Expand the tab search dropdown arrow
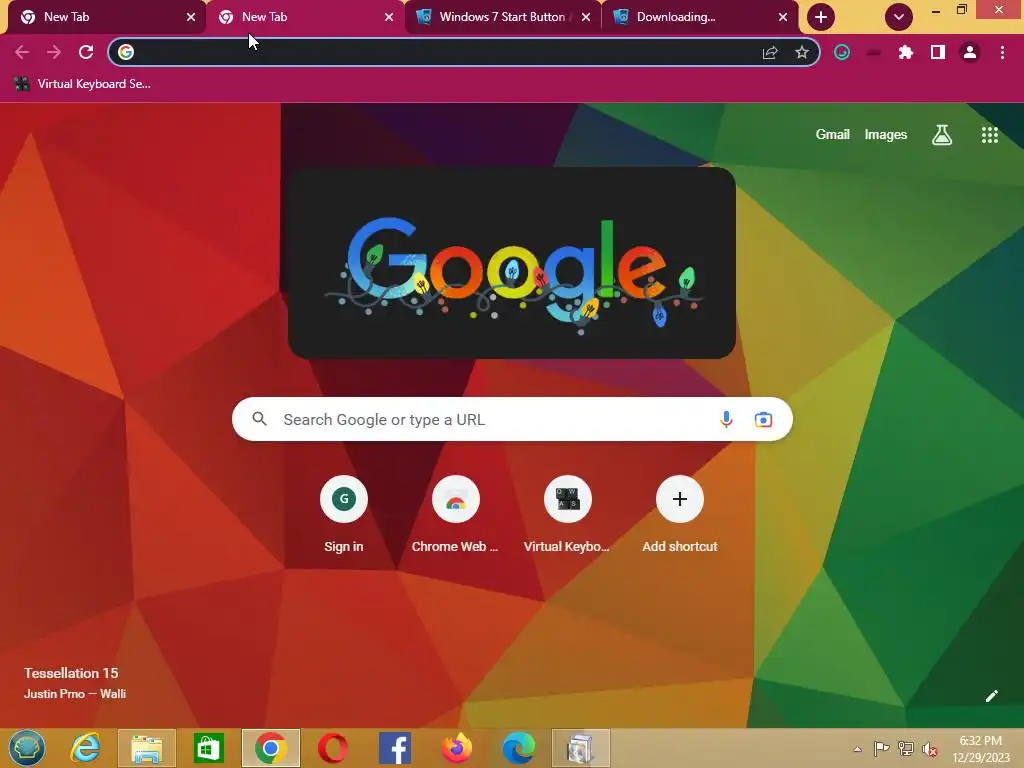1024x768 pixels. pyautogui.click(x=899, y=17)
